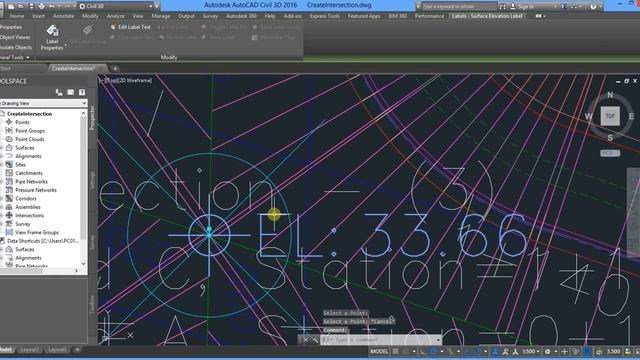This screenshot has width=640, height=360.
Task: Select the Intersections node icon
Action: (x=9, y=216)
